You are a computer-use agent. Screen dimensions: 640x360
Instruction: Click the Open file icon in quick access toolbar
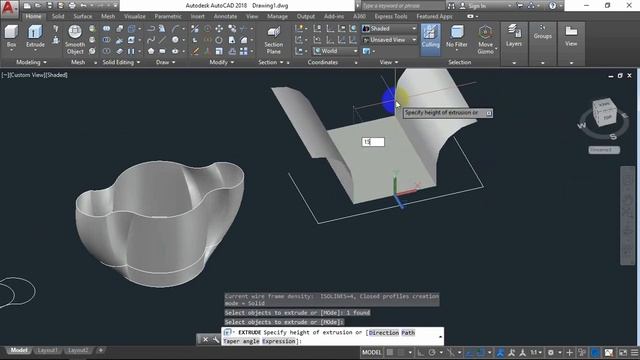38,6
